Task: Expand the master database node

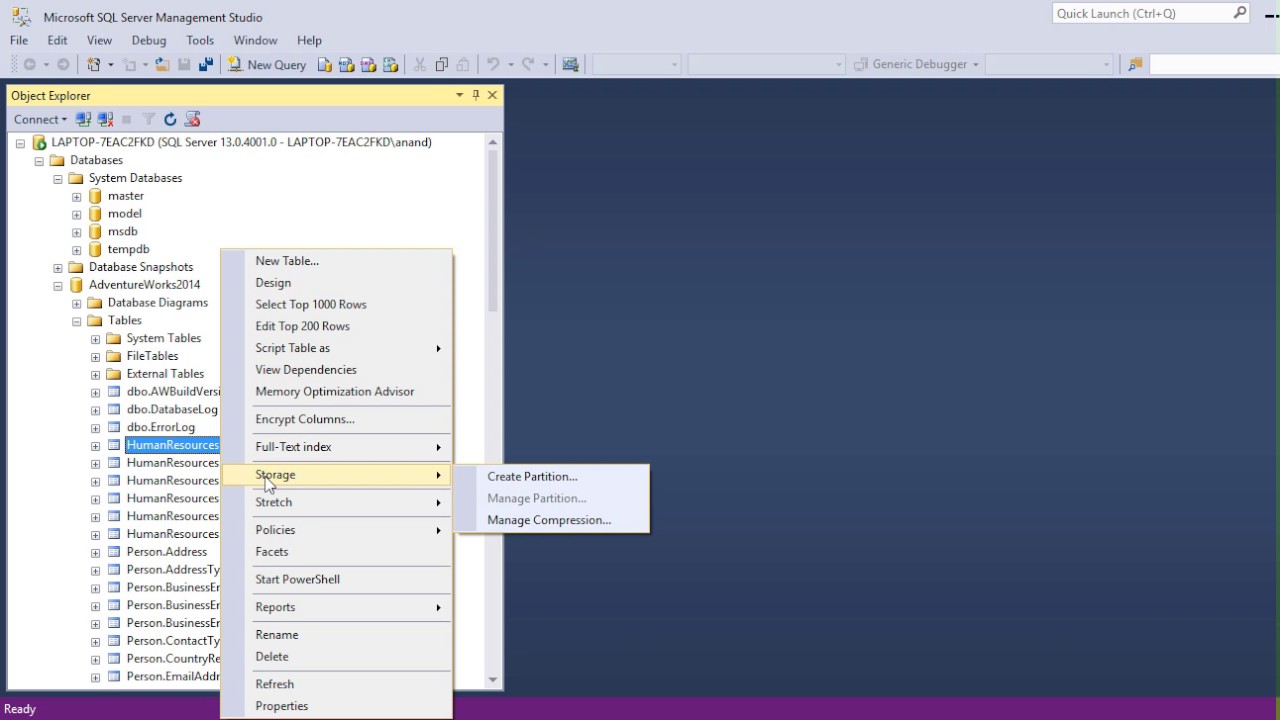Action: point(77,197)
